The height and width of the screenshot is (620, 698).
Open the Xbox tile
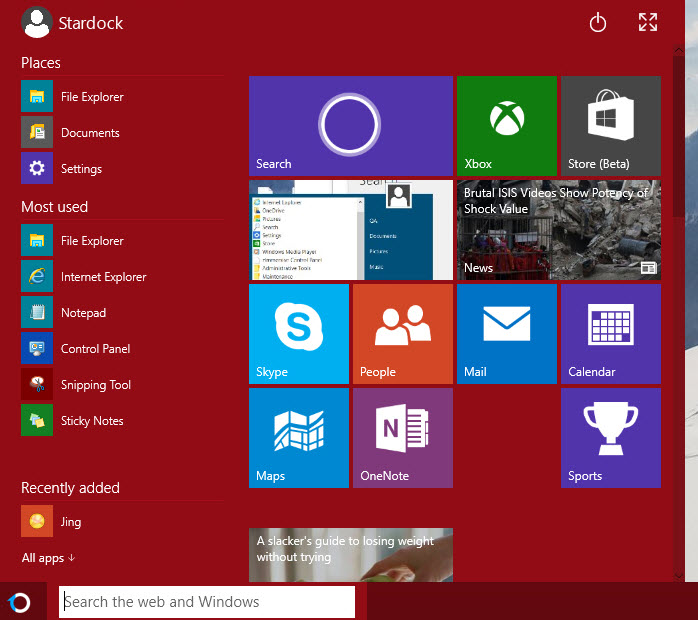point(507,126)
